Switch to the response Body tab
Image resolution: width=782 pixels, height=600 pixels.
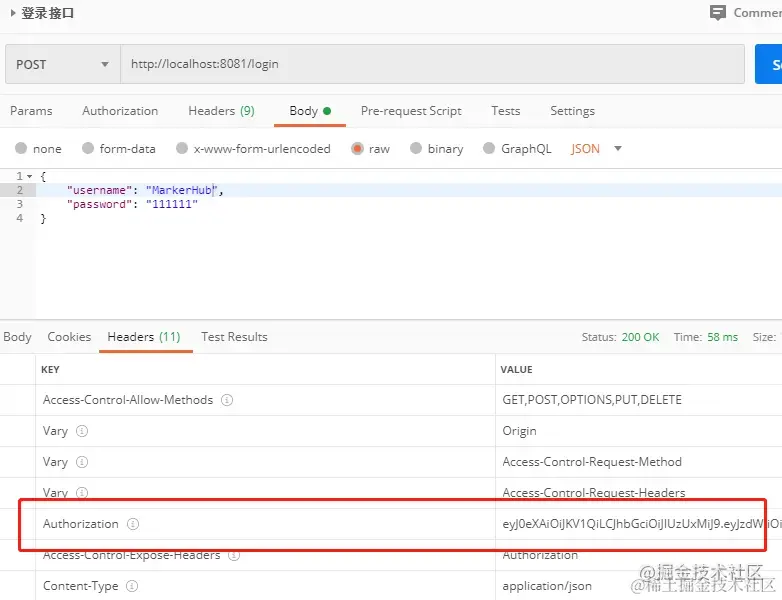pos(17,337)
